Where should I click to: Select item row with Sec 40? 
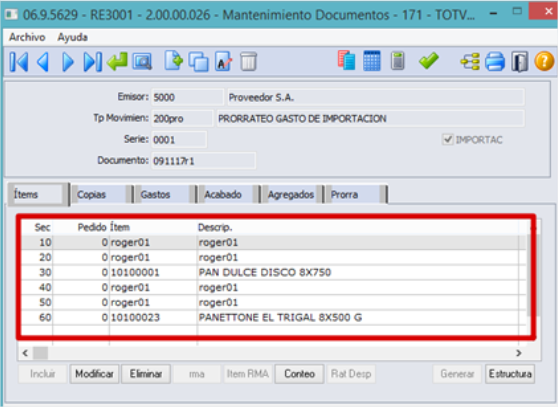pos(273,287)
